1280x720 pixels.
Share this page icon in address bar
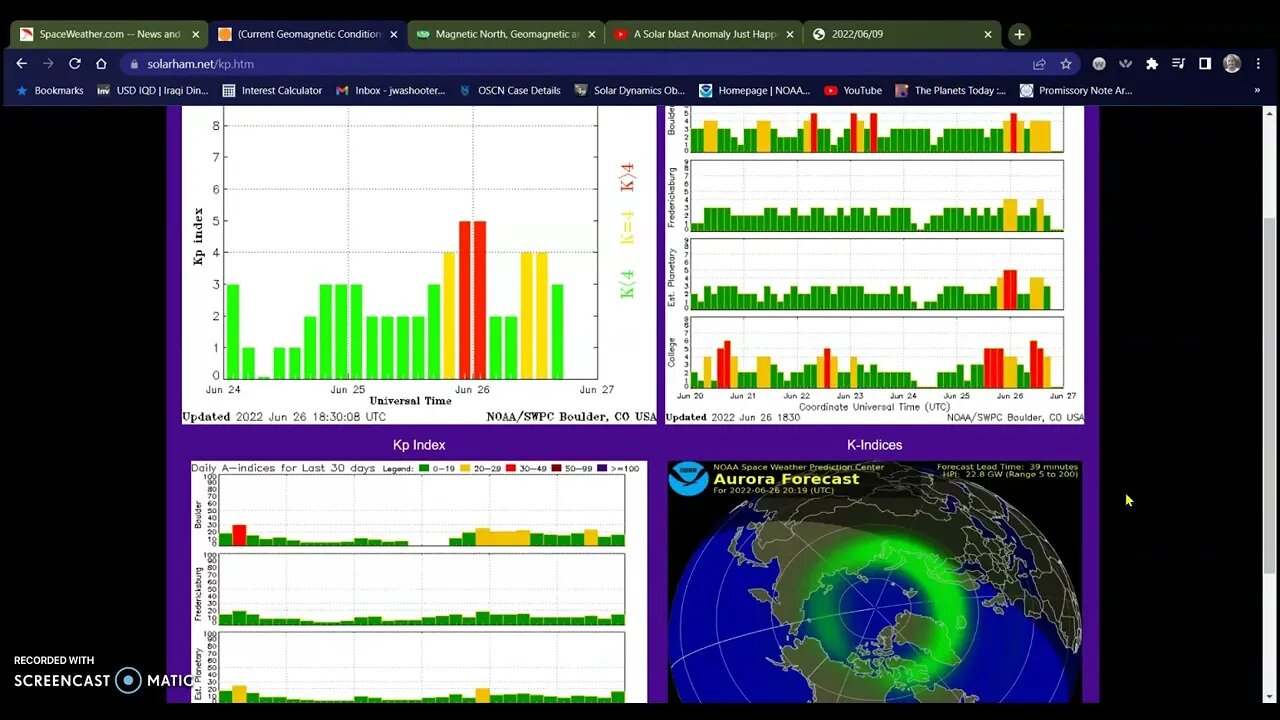pos(1040,63)
